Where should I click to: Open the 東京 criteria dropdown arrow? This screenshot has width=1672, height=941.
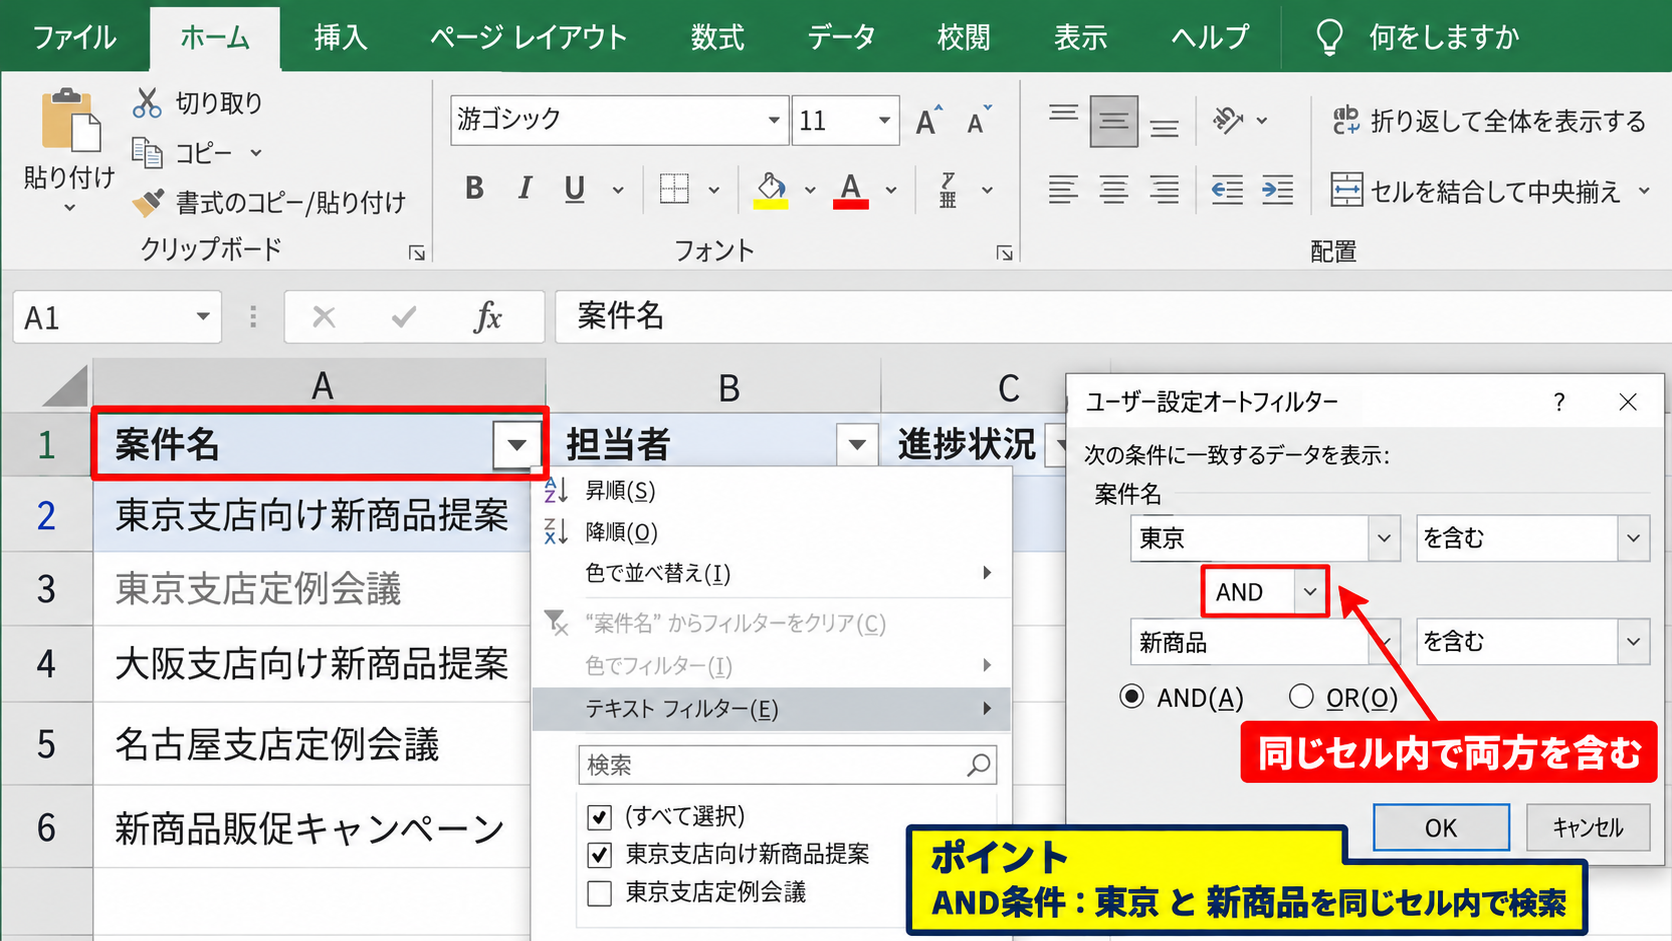point(1384,538)
